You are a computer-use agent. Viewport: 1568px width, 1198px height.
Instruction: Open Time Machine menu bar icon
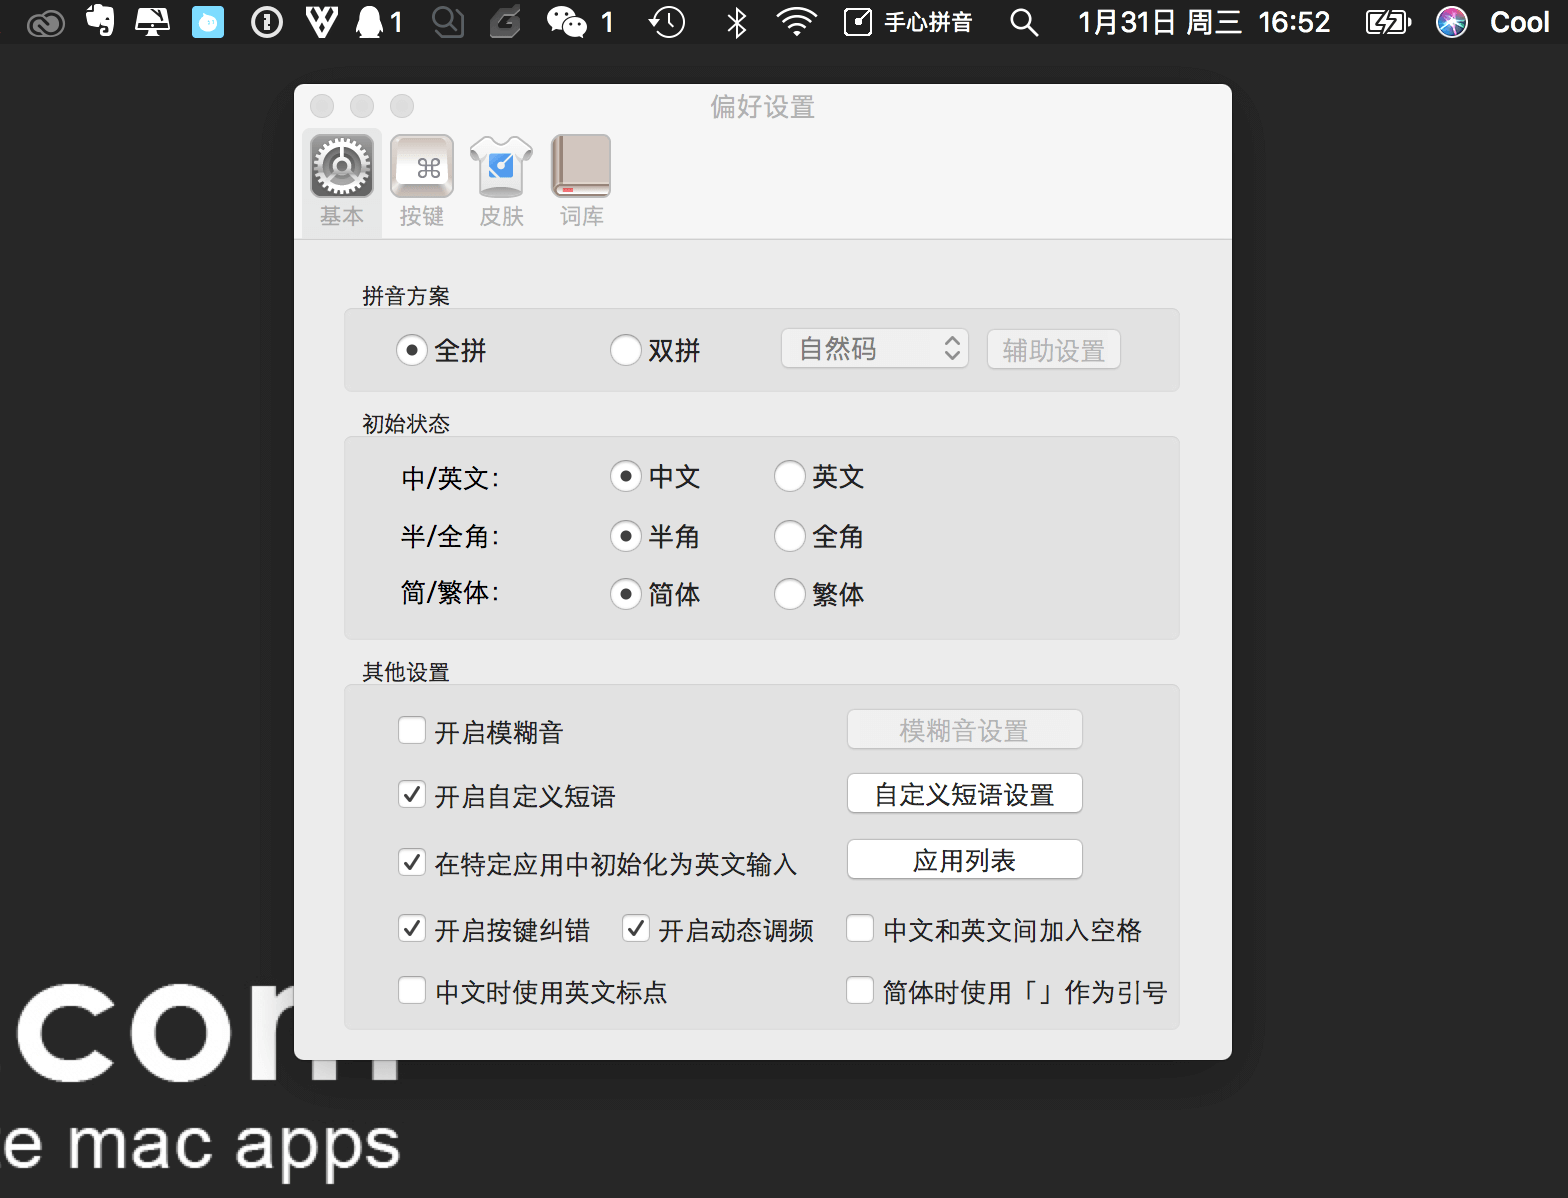coord(667,21)
